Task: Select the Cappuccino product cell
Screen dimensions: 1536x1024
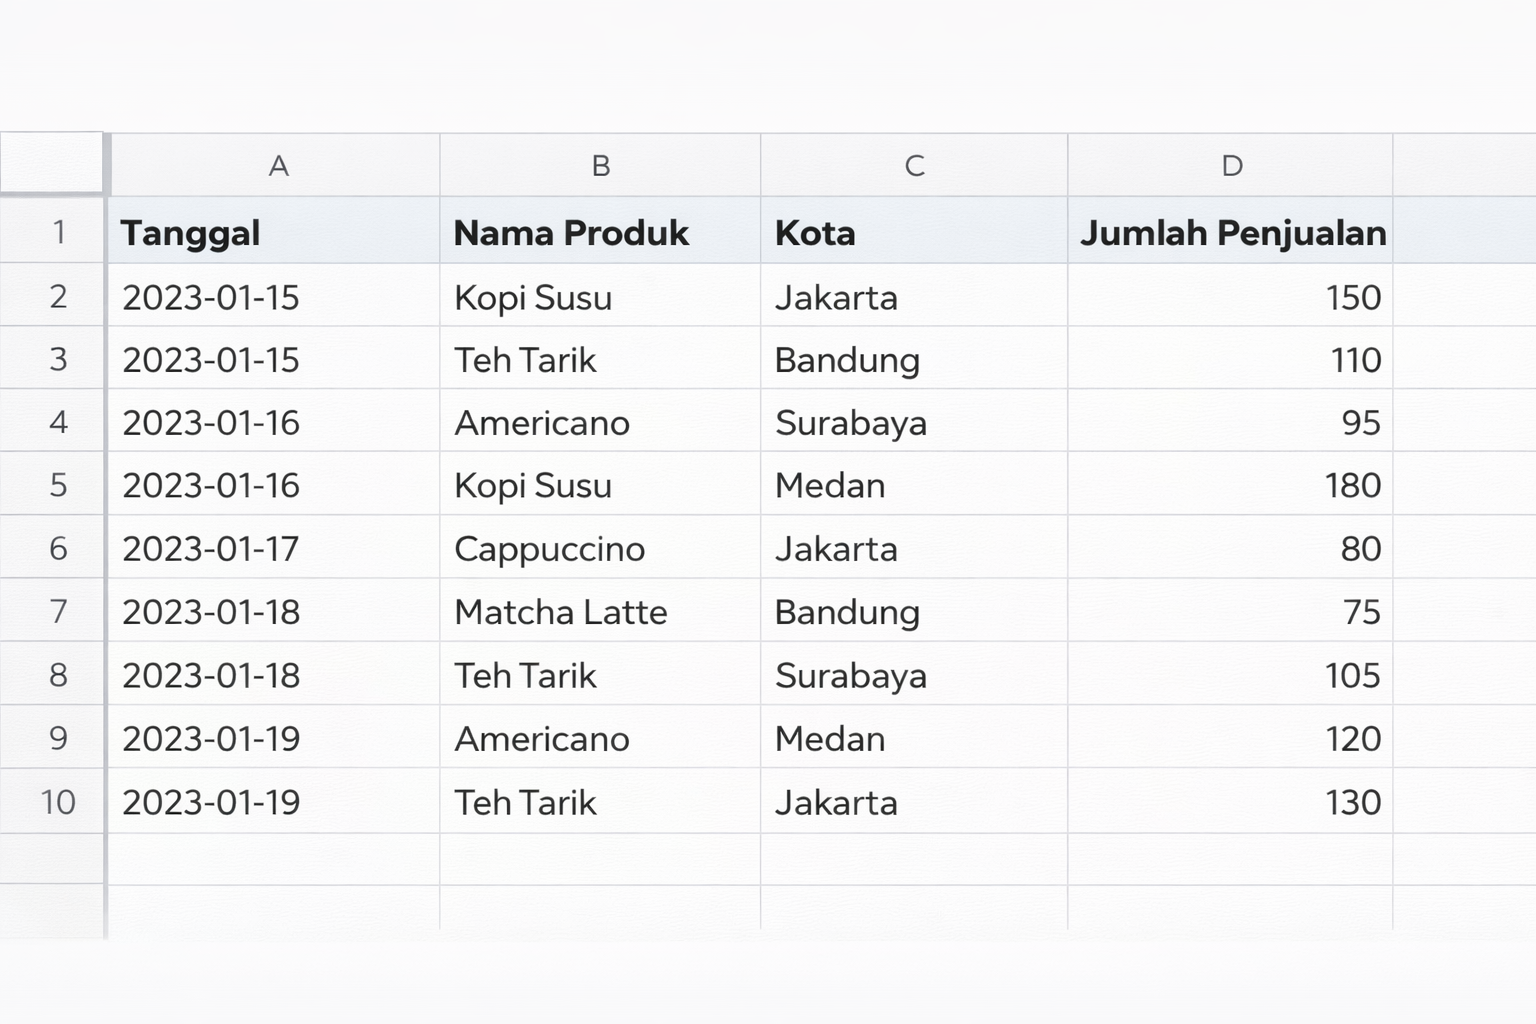Action: [600, 548]
